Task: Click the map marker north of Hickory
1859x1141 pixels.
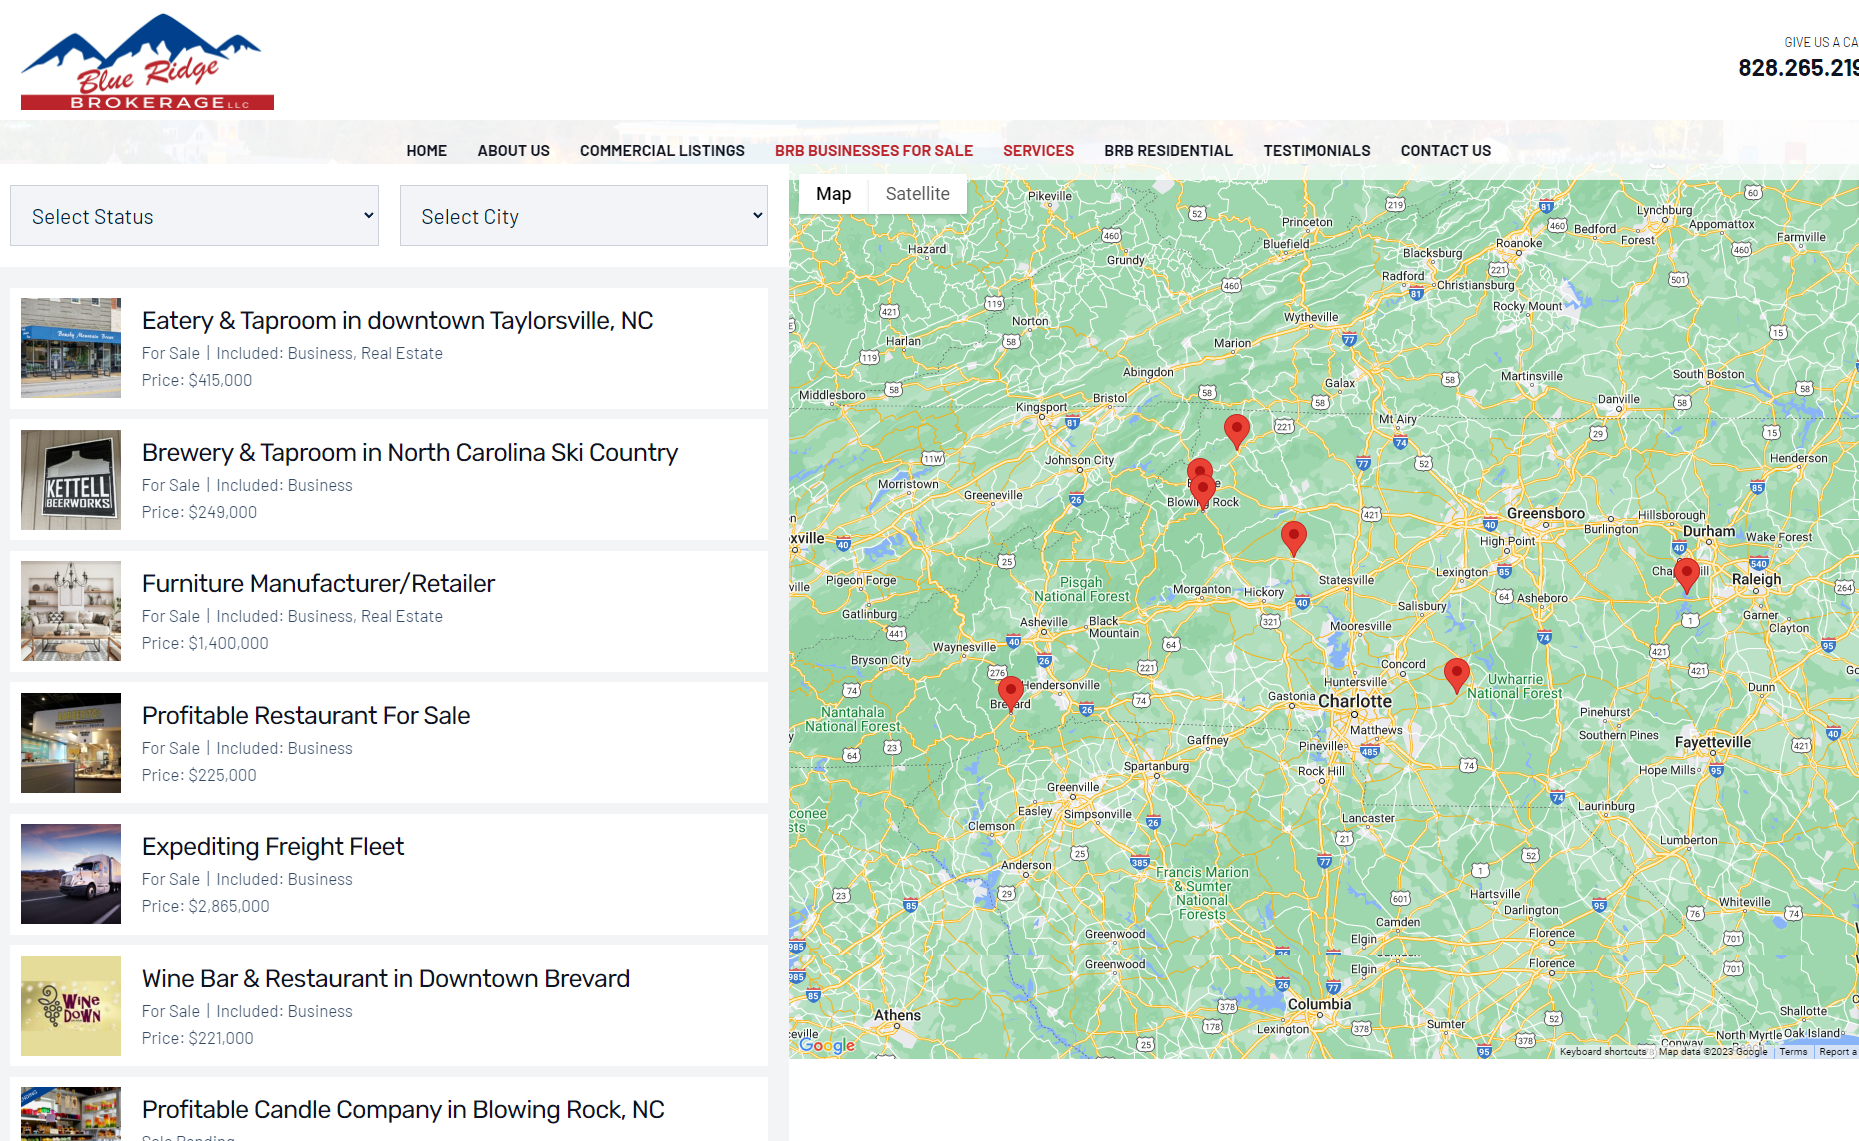Action: coord(1294,538)
